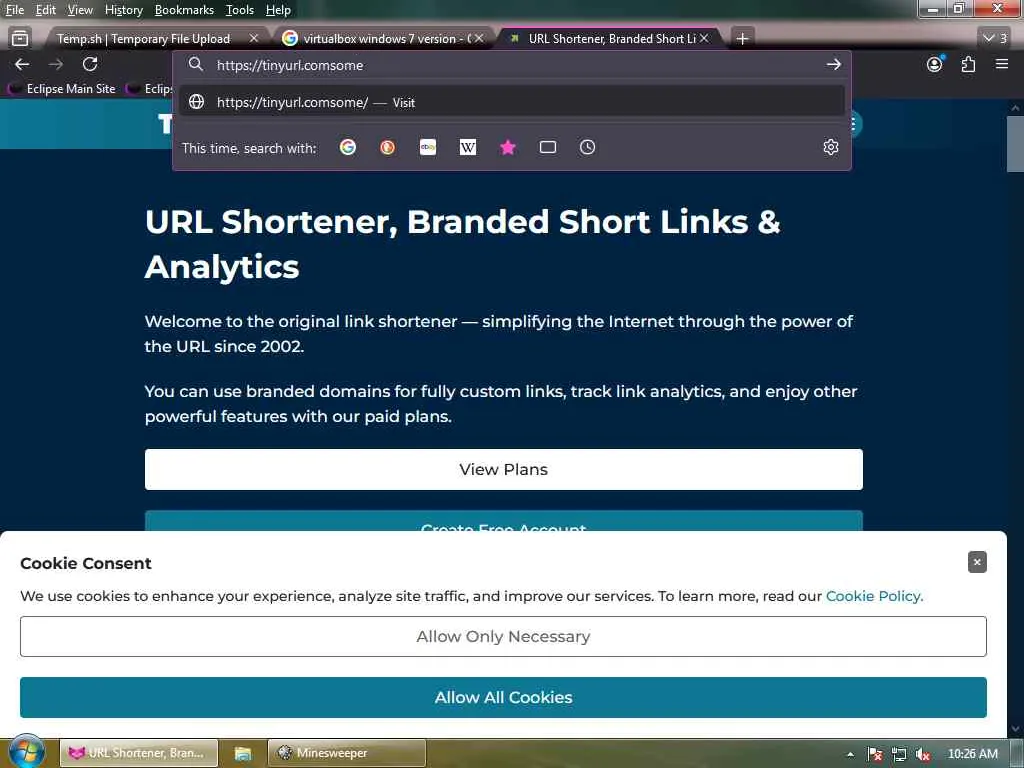Click the Go arrow in address bar
Image resolution: width=1024 pixels, height=768 pixels.
click(833, 65)
